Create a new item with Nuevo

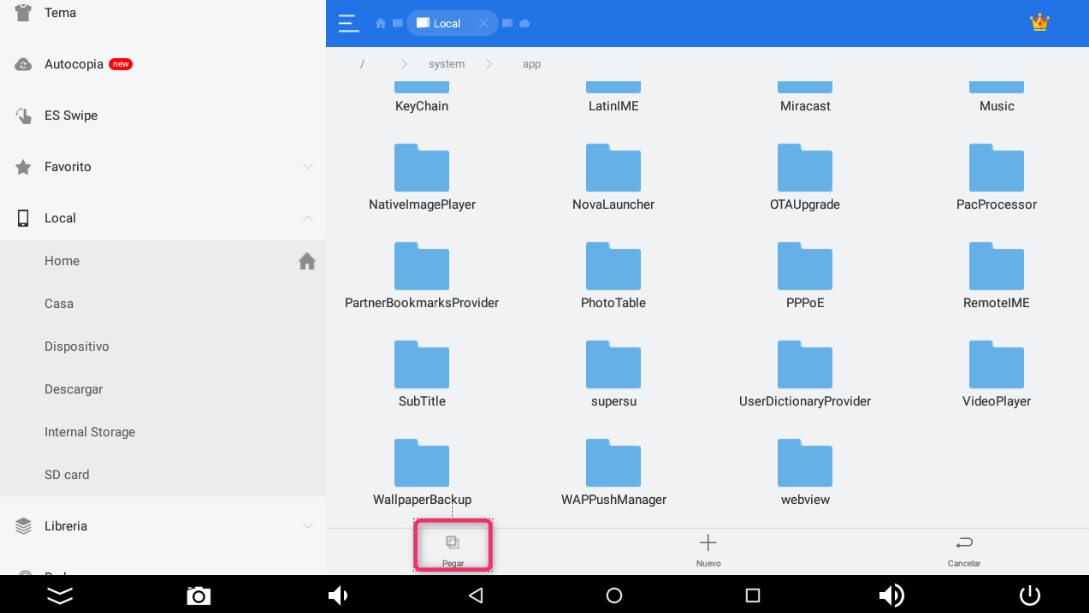[708, 548]
